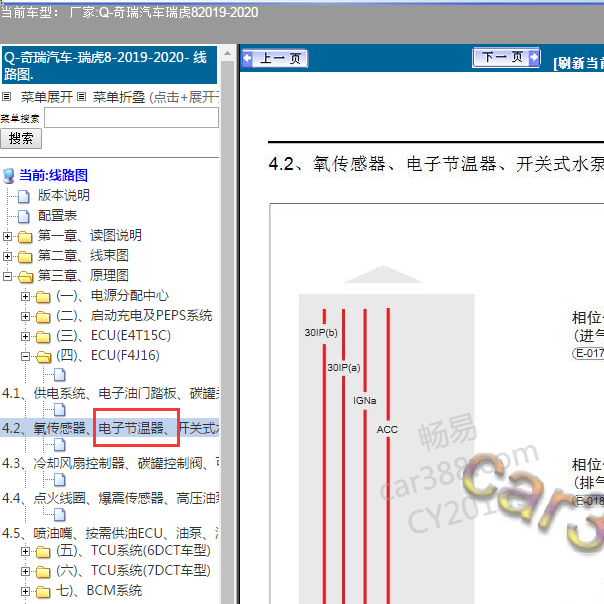This screenshot has height=604, width=604.
Task: Click the sidebar vertical scrollbar track
Action: (227, 331)
